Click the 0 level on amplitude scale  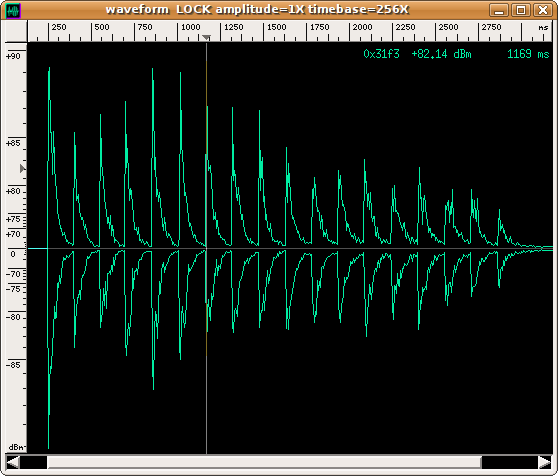(x=13, y=254)
